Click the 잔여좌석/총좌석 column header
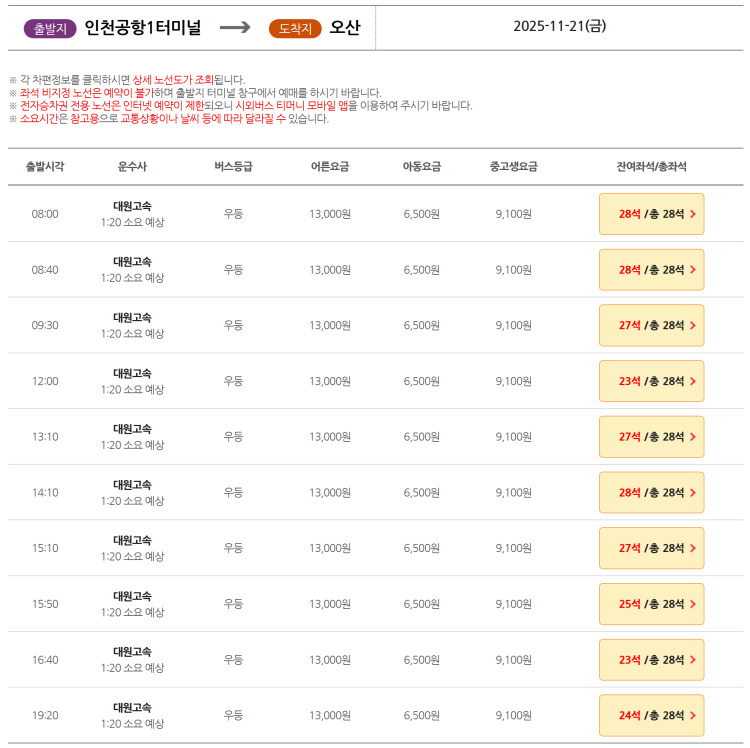 [x=651, y=167]
